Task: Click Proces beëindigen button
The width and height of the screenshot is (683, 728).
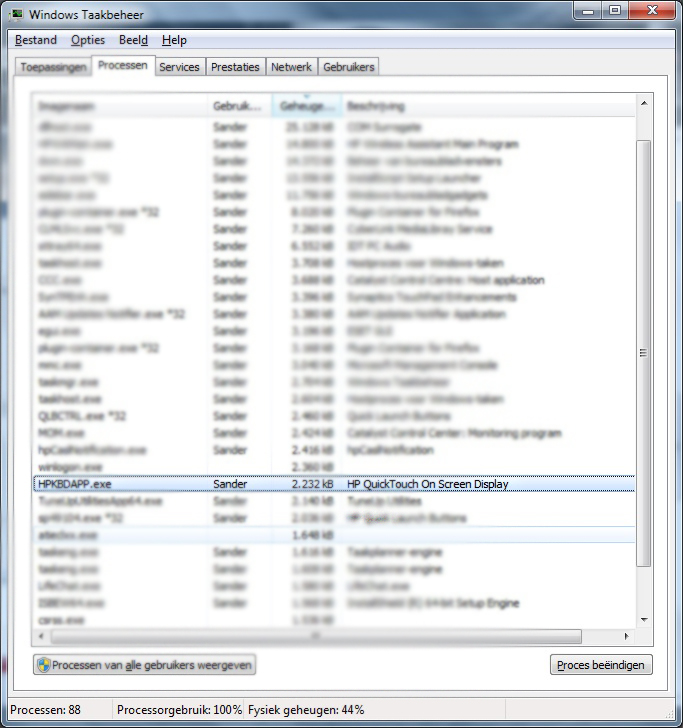Action: [x=601, y=665]
